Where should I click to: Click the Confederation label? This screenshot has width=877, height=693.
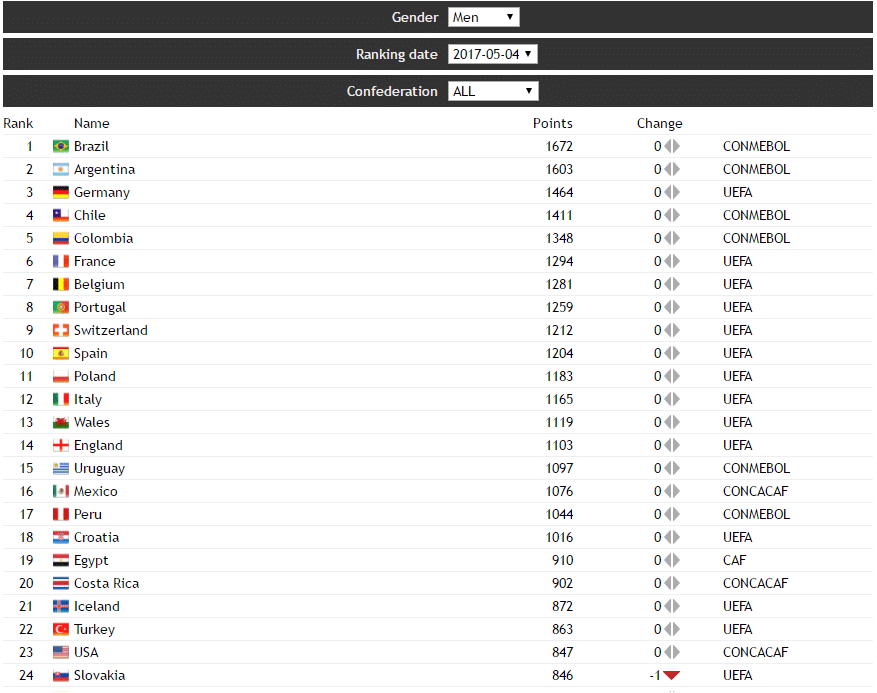click(392, 91)
